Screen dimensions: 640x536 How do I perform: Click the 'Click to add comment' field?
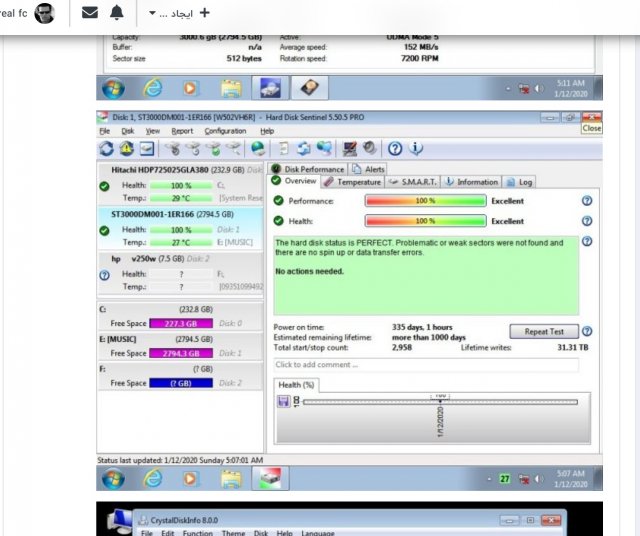[426, 365]
